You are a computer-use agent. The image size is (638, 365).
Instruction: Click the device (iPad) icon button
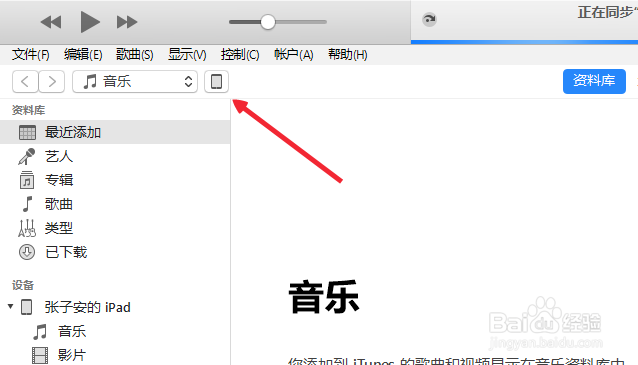[216, 81]
